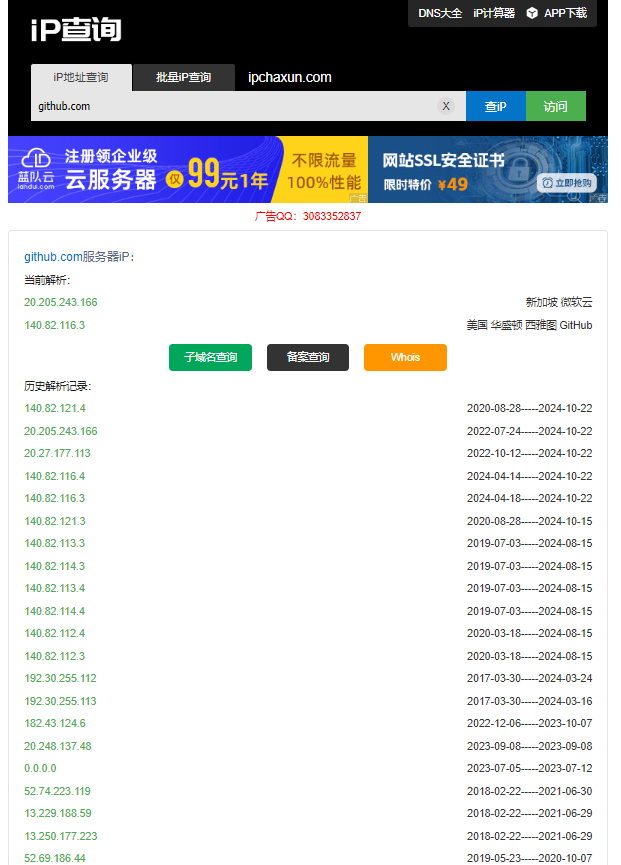Open history IP 20.205.243.166 dated 2022-07-24
The height and width of the screenshot is (865, 621).
click(x=61, y=431)
